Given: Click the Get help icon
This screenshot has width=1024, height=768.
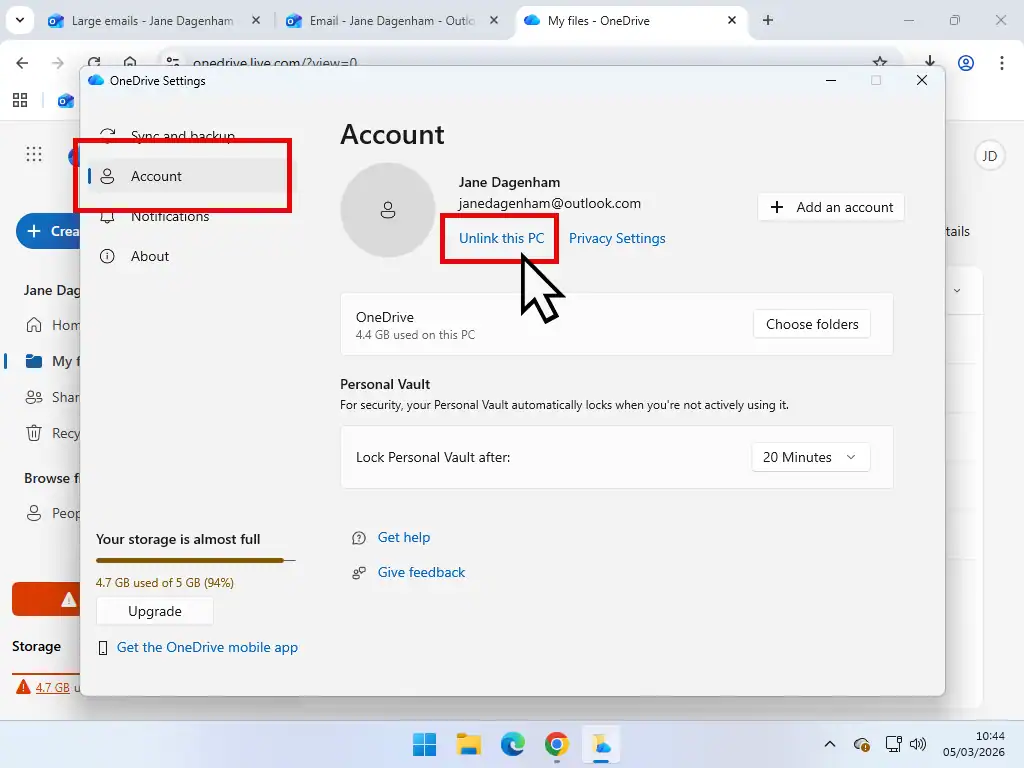Looking at the screenshot, I should 358,537.
